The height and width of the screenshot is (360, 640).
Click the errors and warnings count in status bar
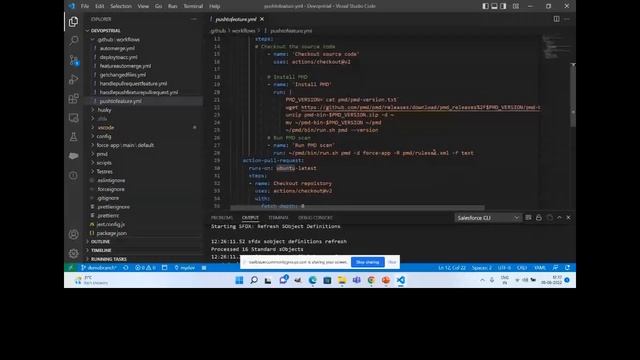click(145, 268)
